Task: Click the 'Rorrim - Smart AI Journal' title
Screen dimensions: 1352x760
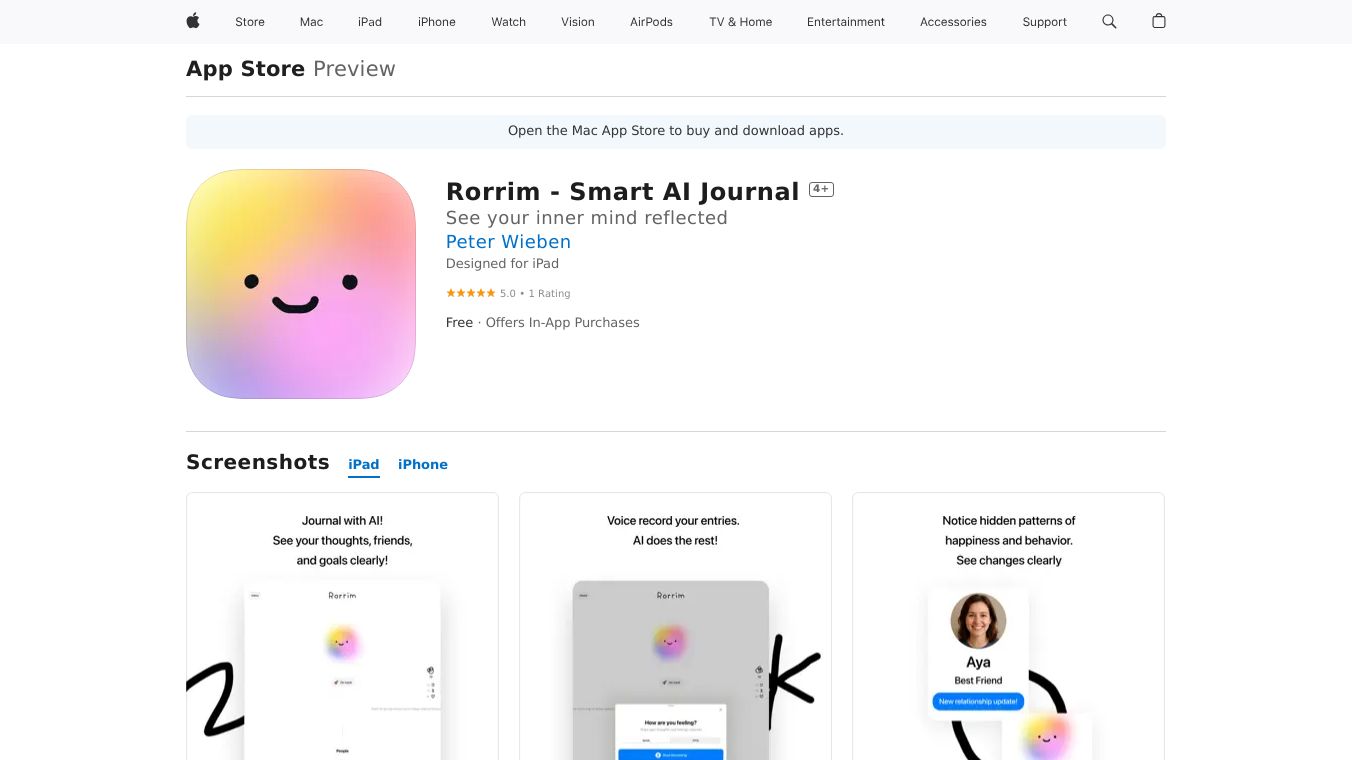Action: (622, 192)
